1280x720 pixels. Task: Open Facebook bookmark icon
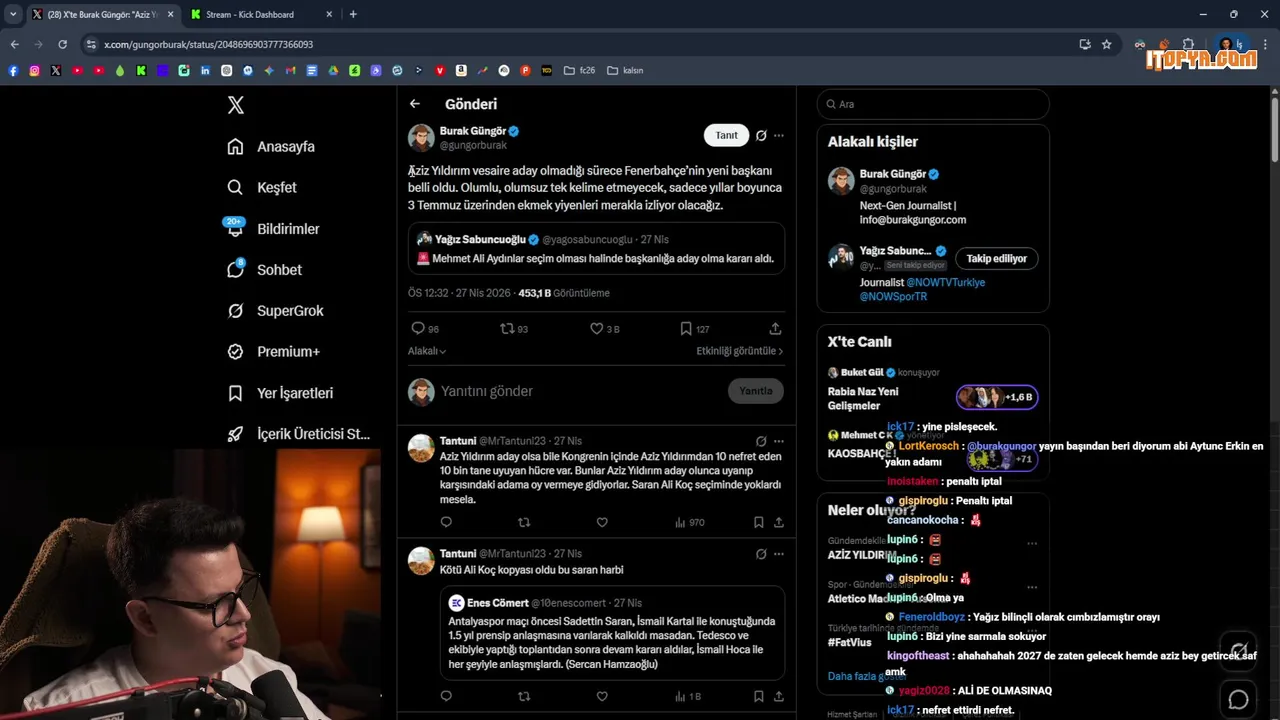pyautogui.click(x=13, y=70)
